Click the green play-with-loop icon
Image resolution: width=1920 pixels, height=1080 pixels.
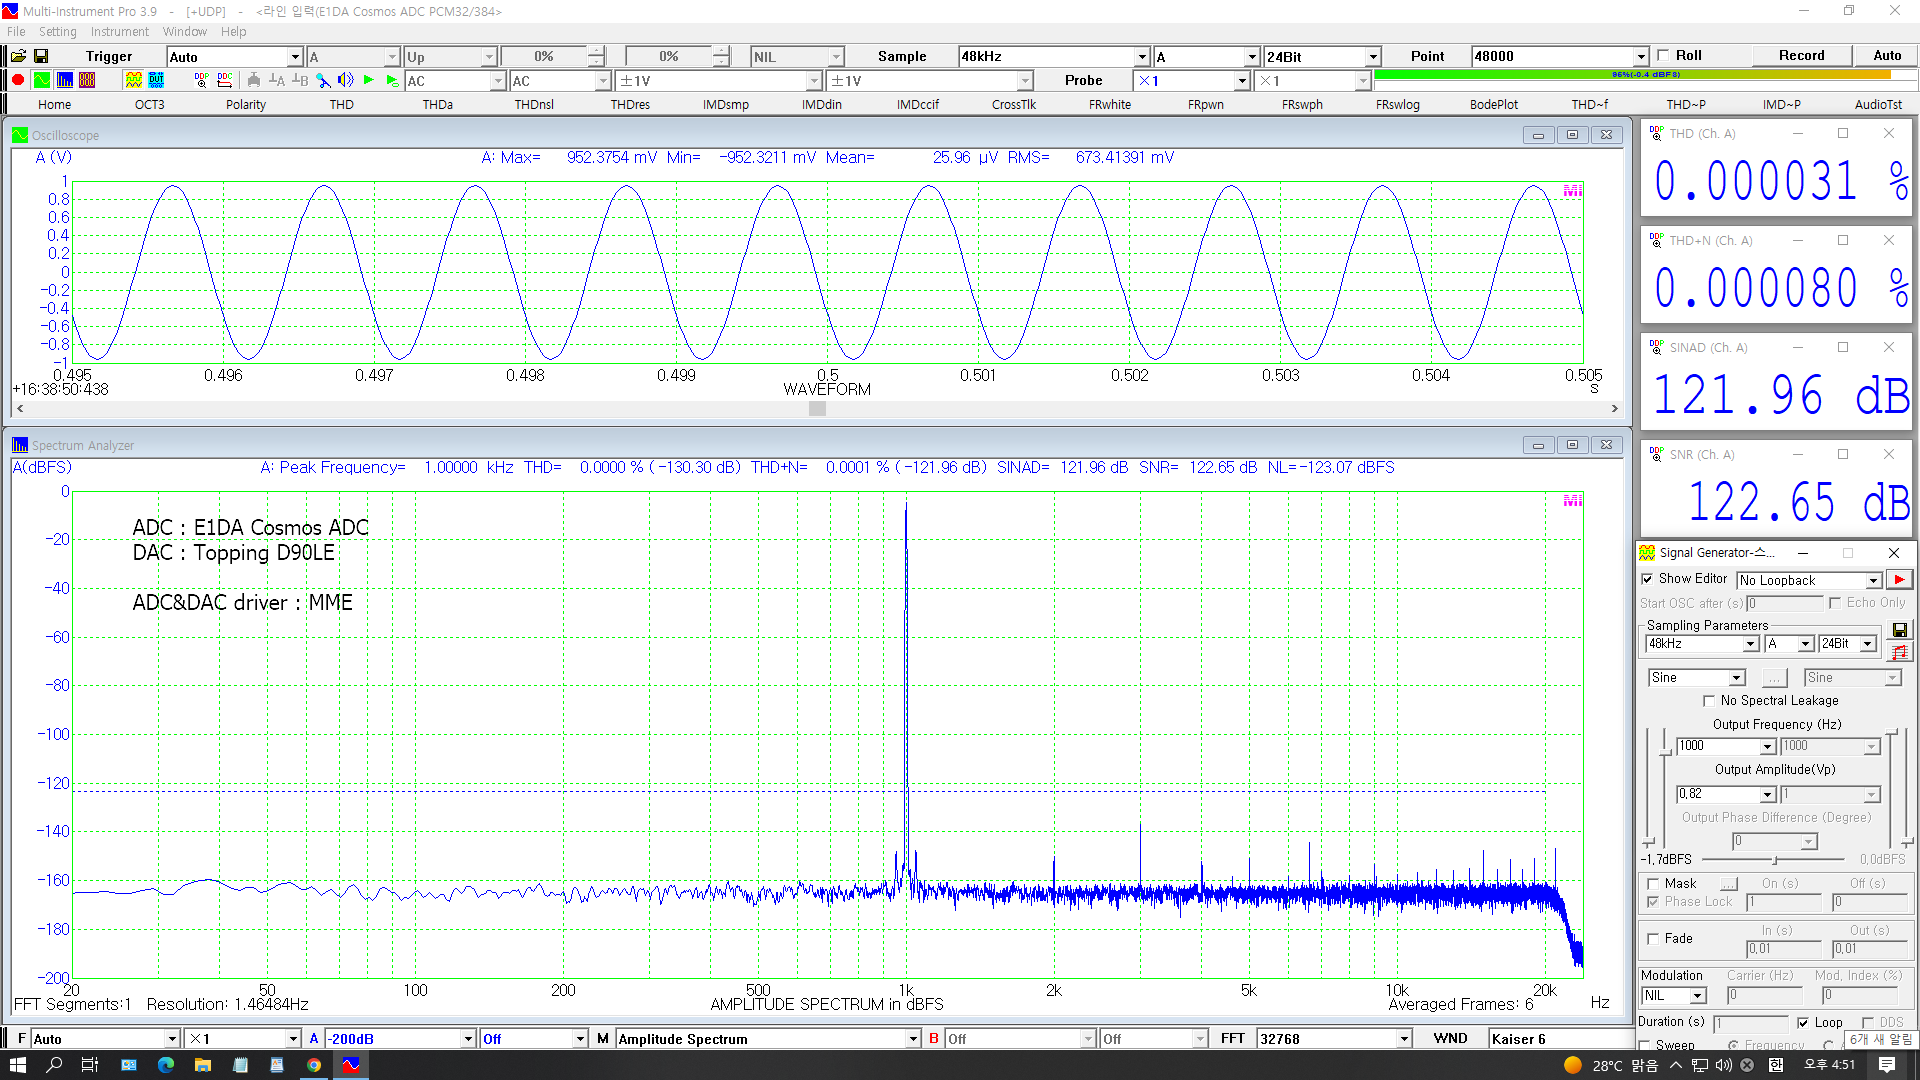(x=392, y=81)
